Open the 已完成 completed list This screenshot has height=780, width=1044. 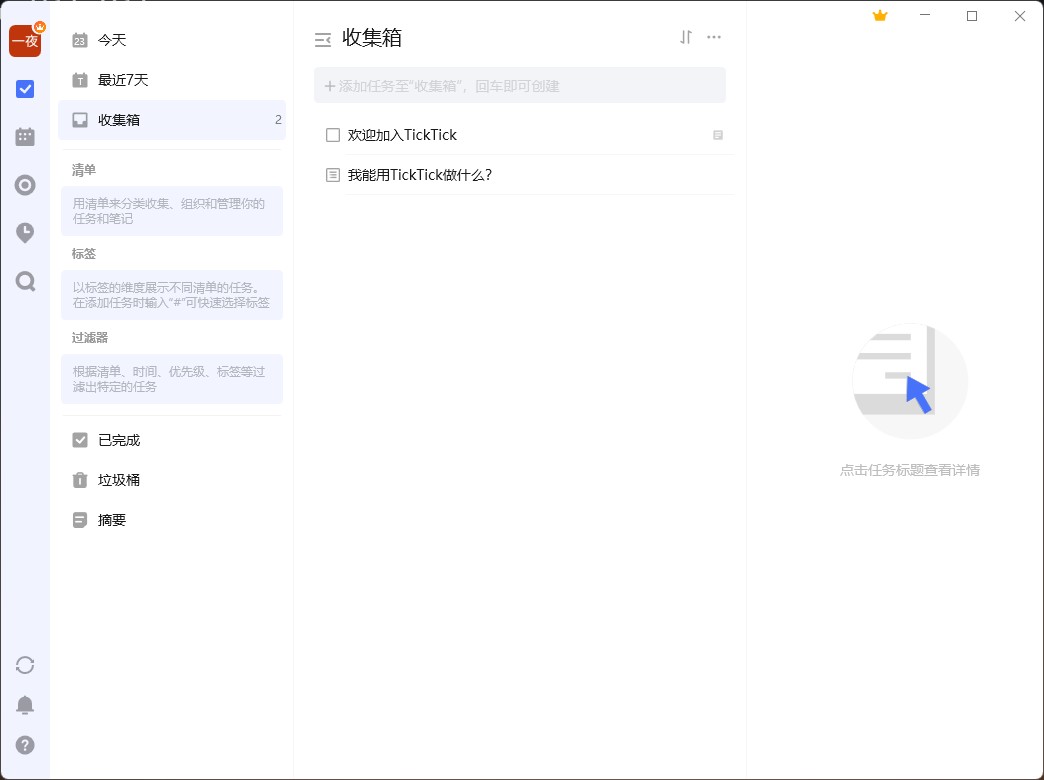172,440
